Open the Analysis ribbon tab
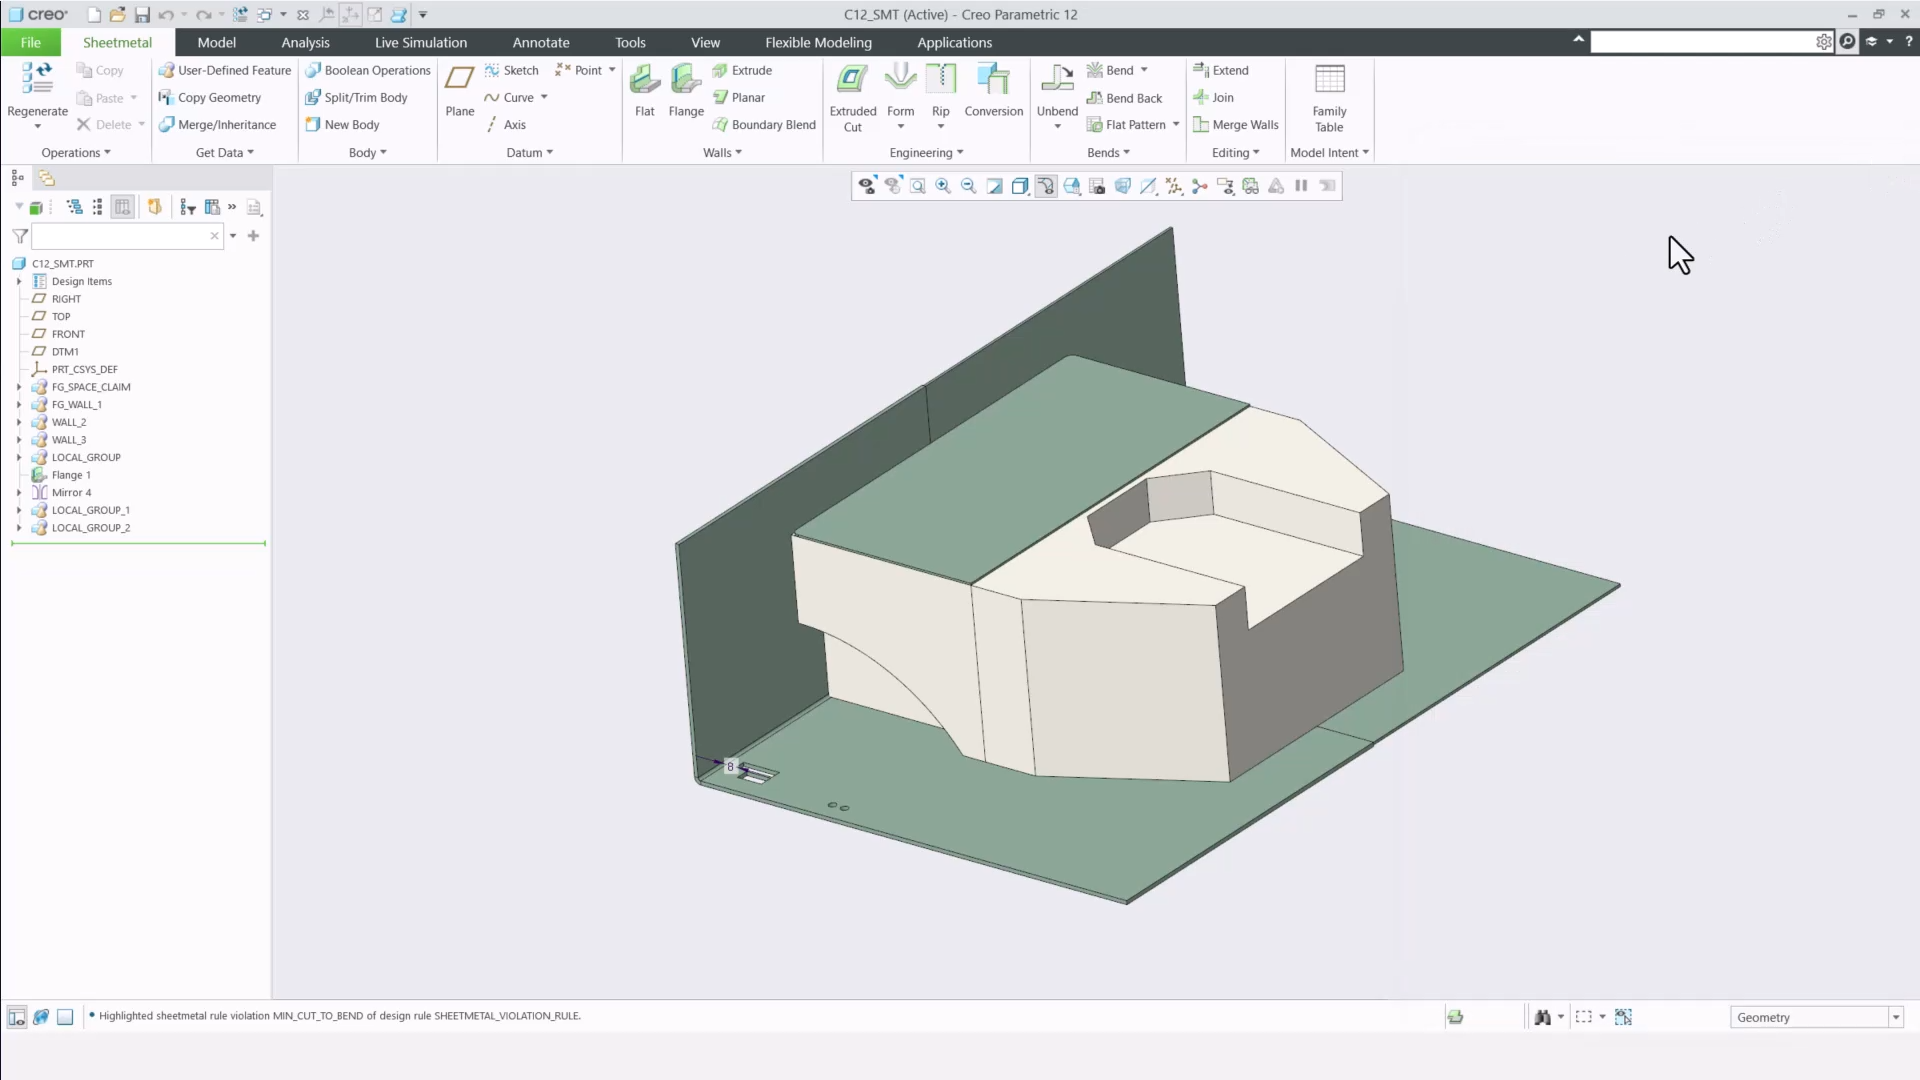The image size is (1920, 1080). tap(305, 42)
